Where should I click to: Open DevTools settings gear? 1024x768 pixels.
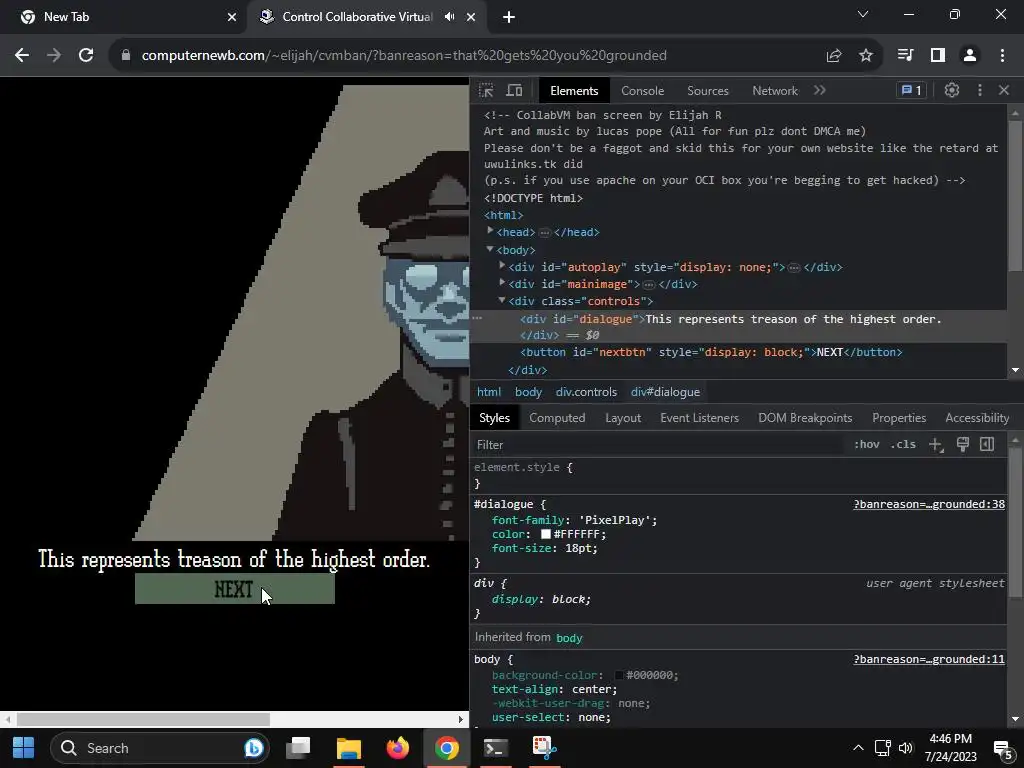(952, 91)
